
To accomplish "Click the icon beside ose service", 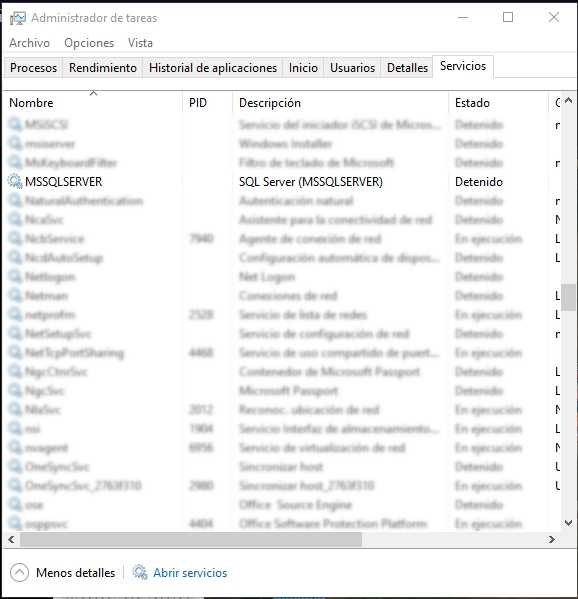I will (15, 505).
